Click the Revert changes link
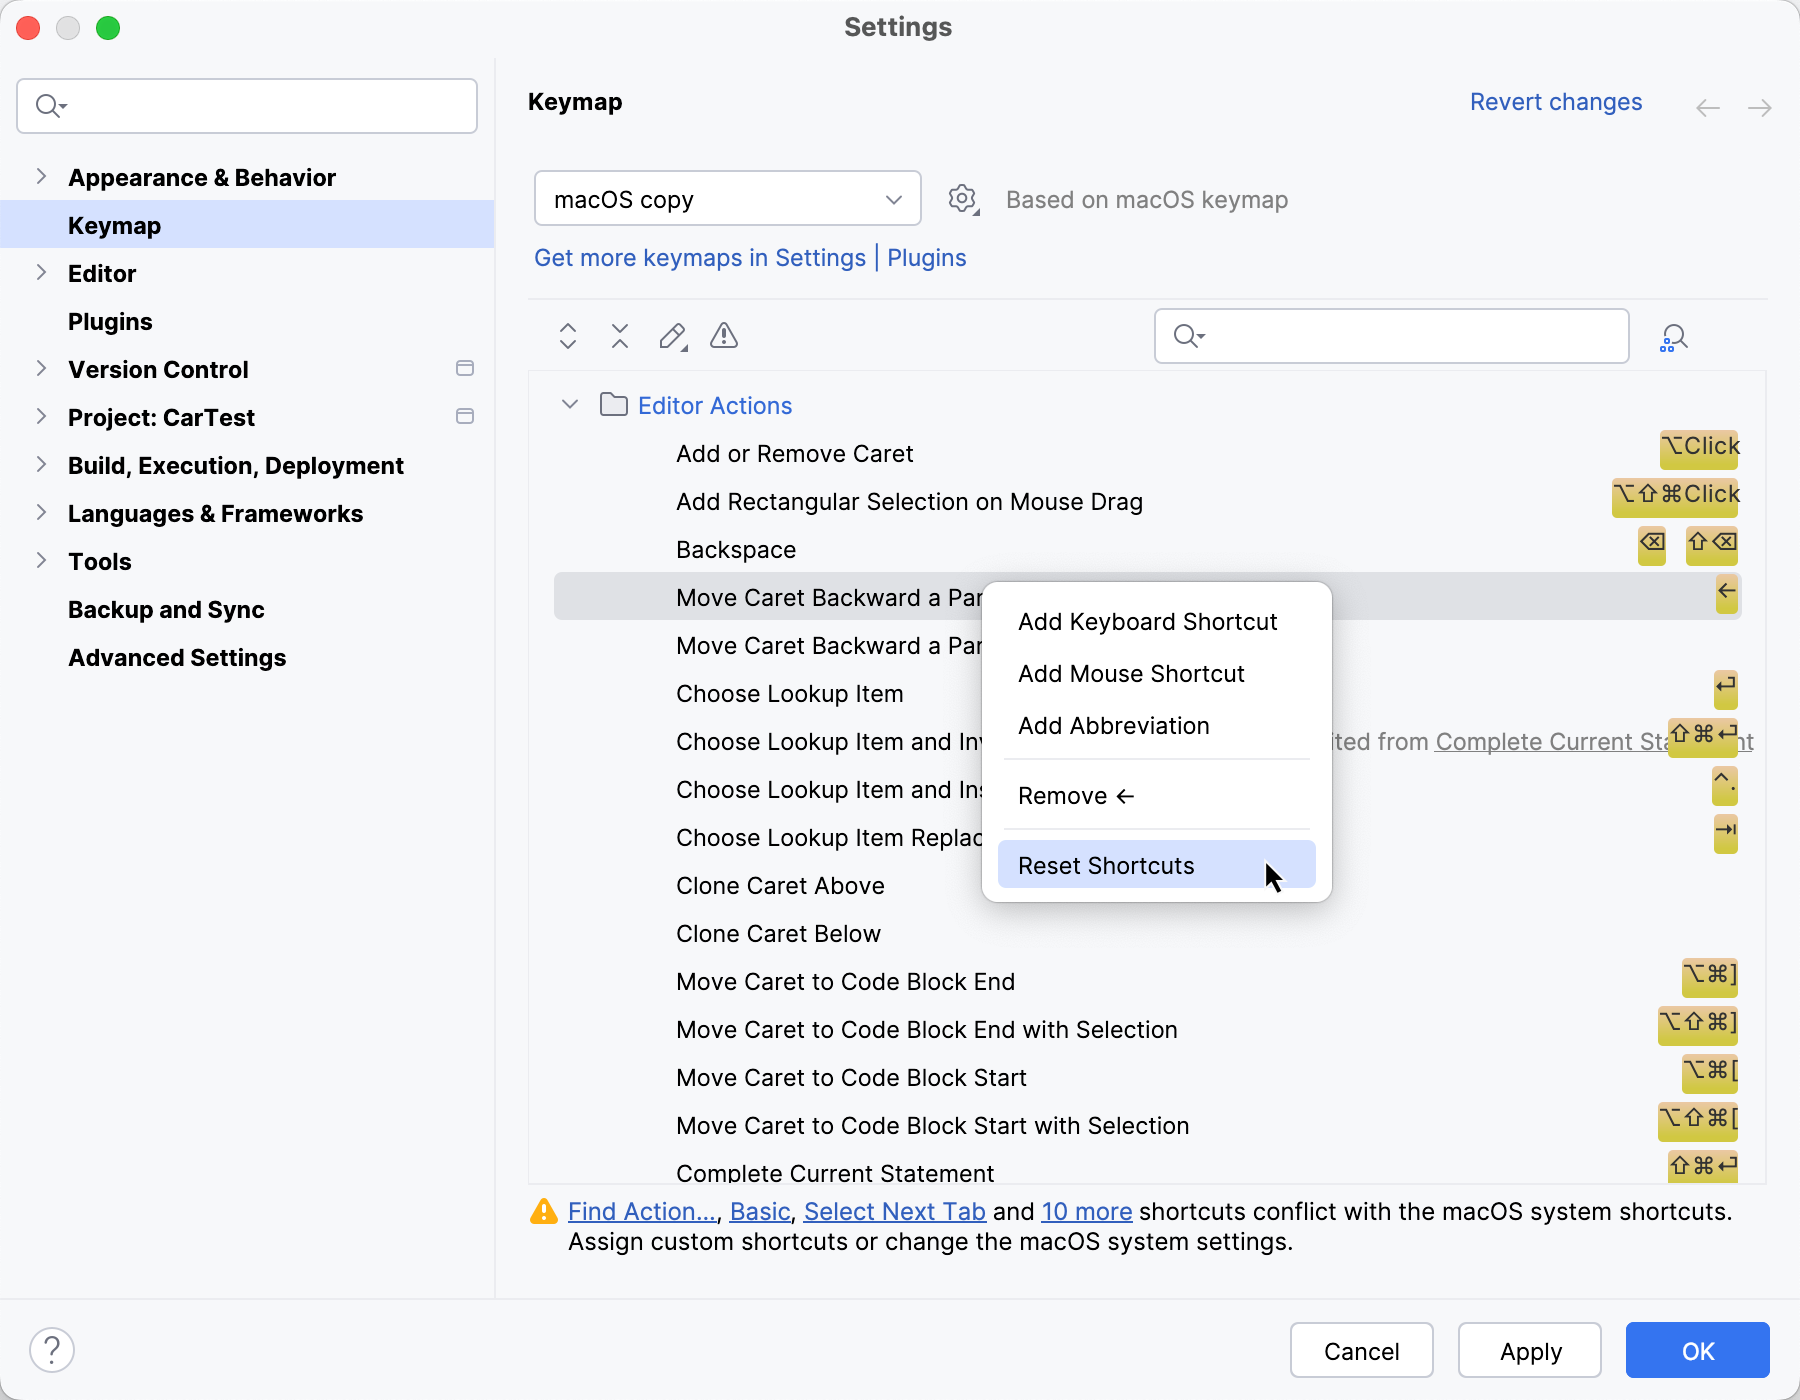 coord(1555,101)
